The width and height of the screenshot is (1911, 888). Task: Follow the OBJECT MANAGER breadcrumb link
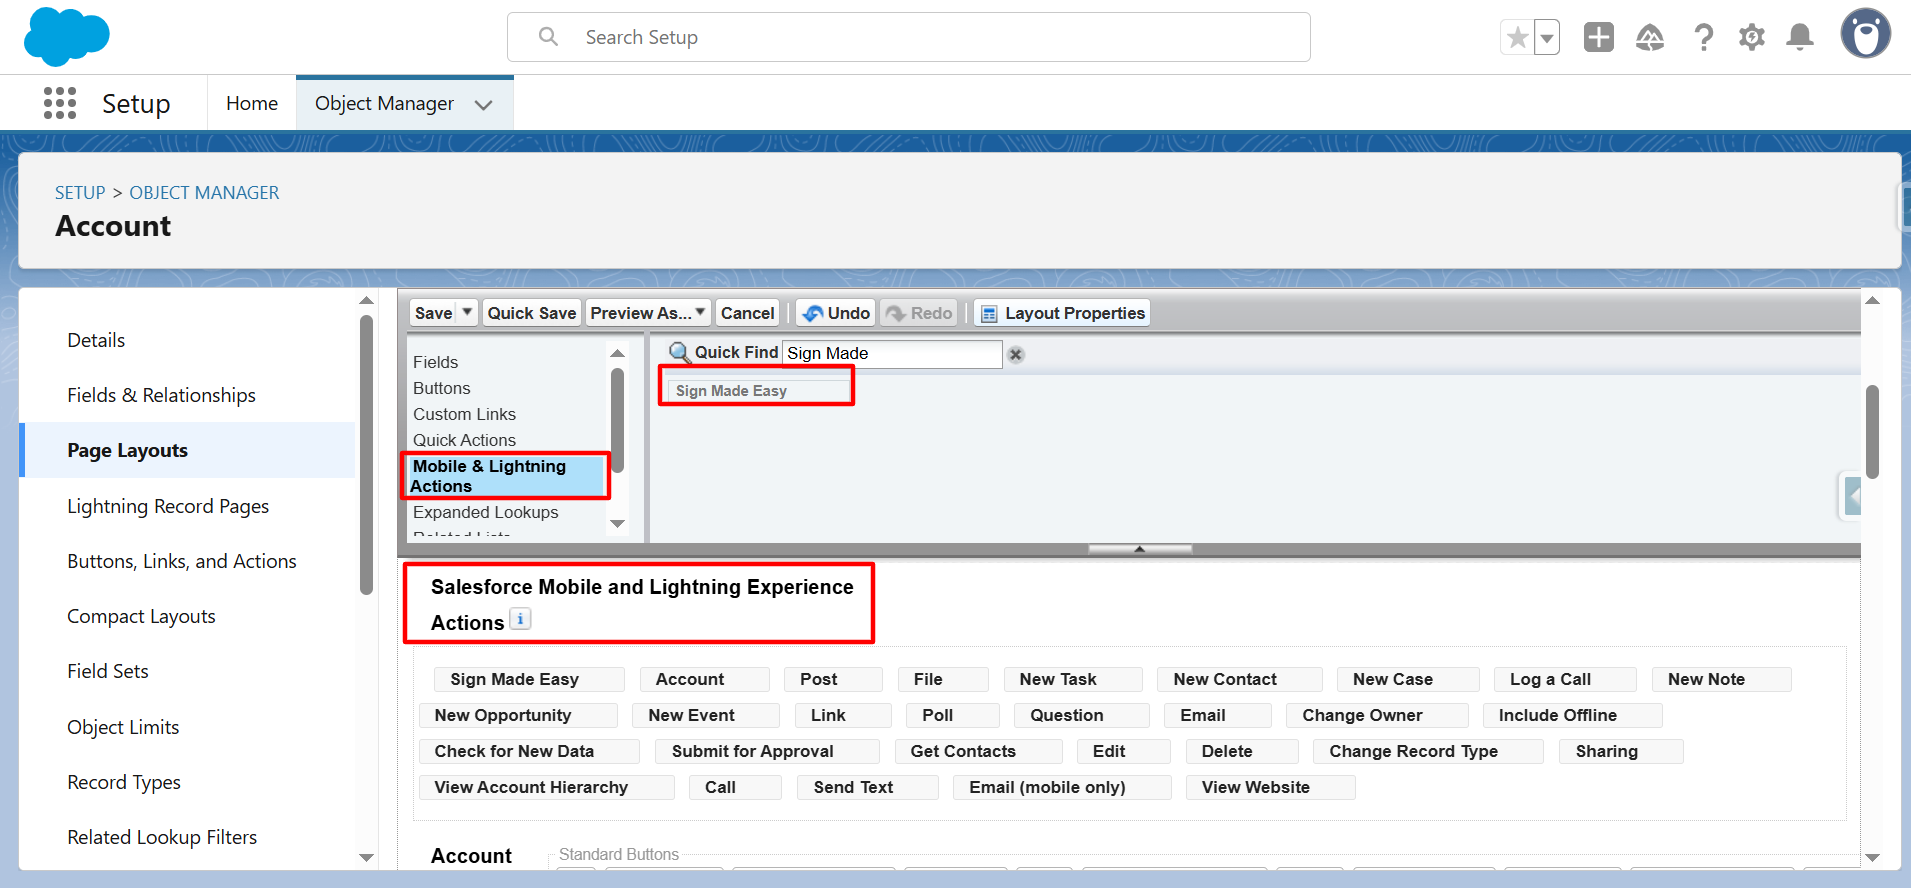204,192
